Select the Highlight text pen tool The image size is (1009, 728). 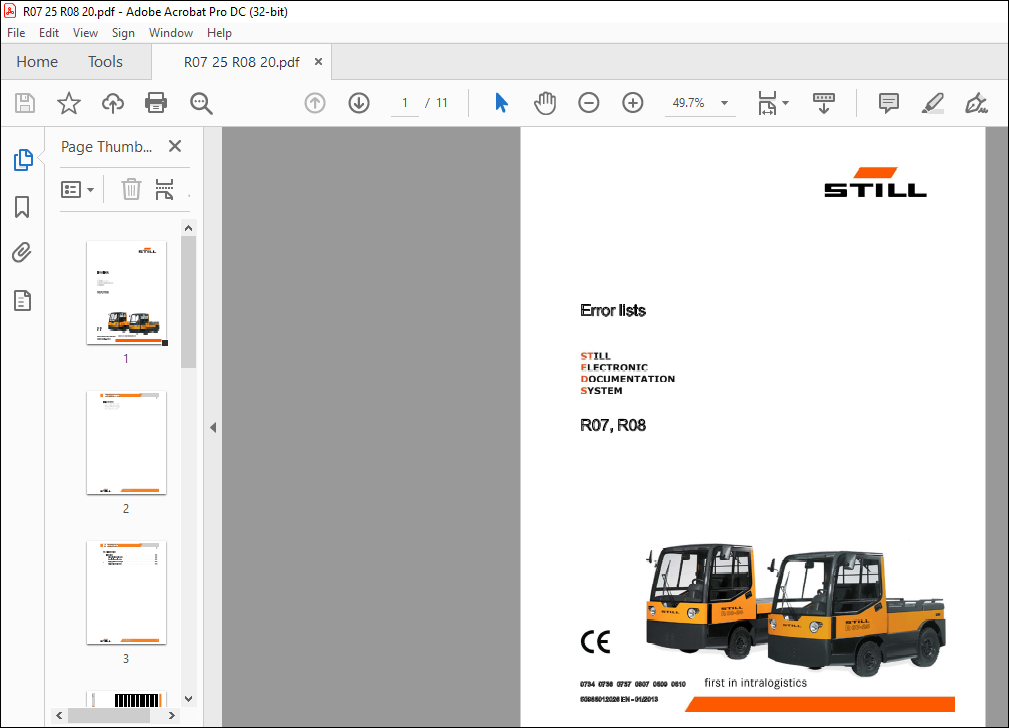932,103
